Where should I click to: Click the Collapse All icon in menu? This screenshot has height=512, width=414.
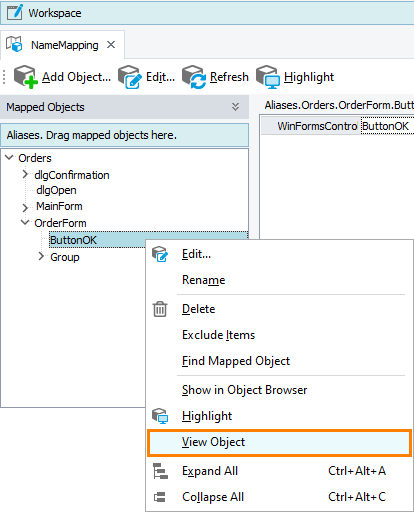pos(160,497)
